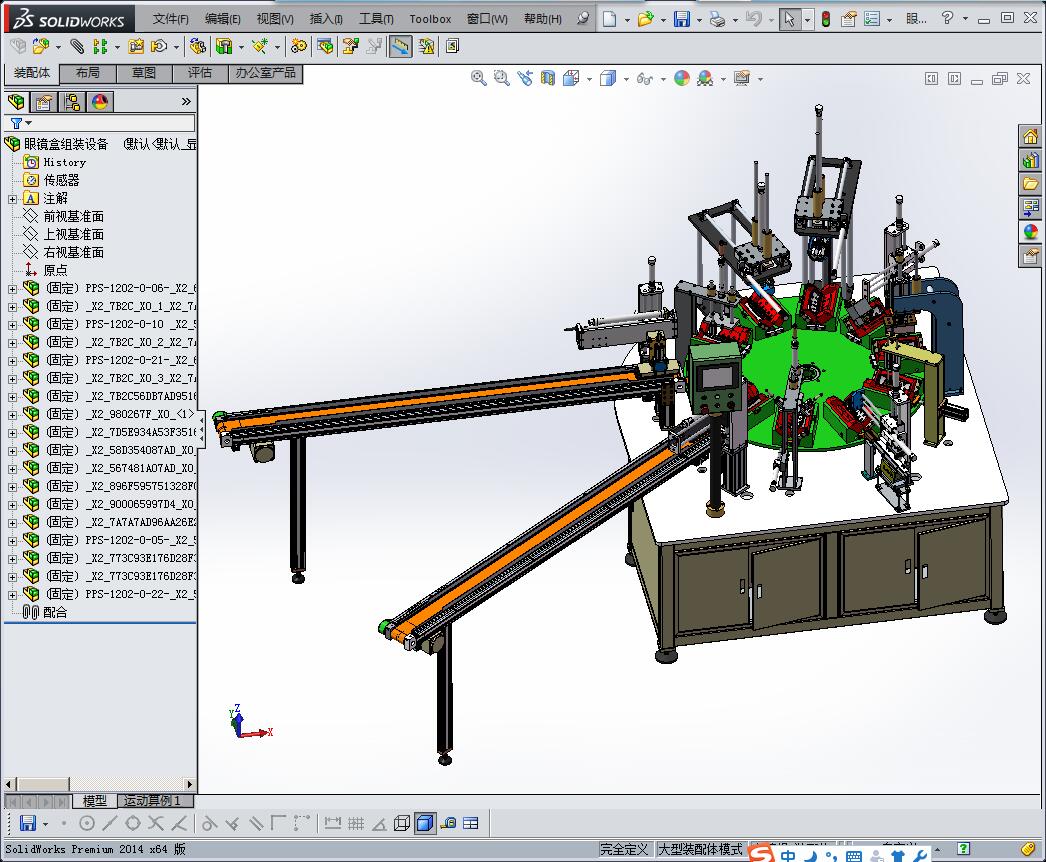Switch to the 运动算例 1 tab
The image size is (1046, 862).
(x=152, y=801)
